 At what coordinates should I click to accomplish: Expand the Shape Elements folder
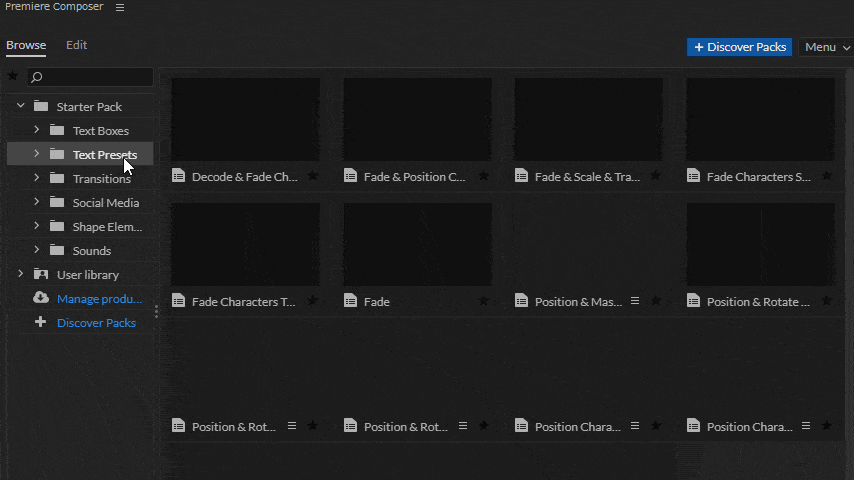coord(36,226)
